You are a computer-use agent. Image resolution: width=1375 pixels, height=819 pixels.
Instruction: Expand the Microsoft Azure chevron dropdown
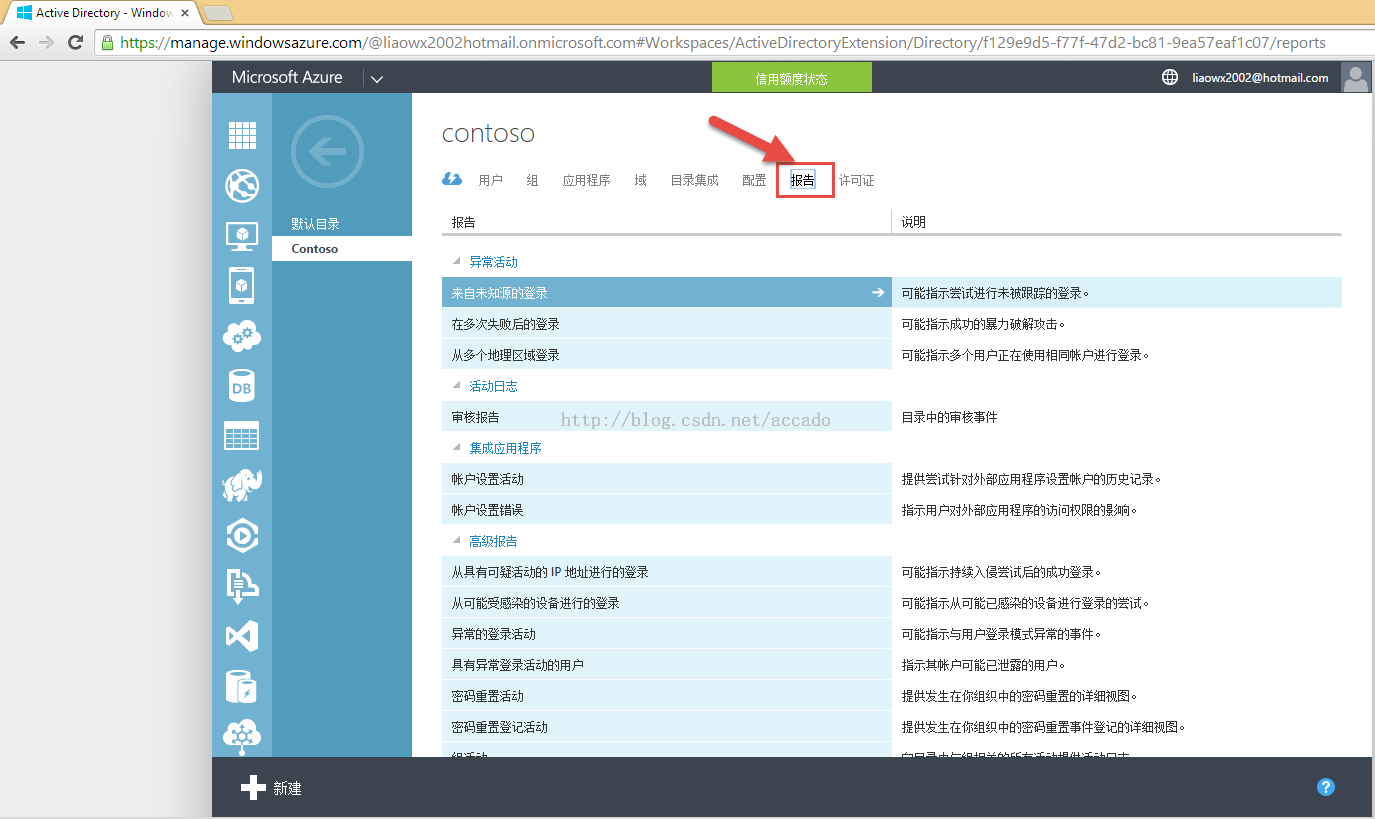376,79
